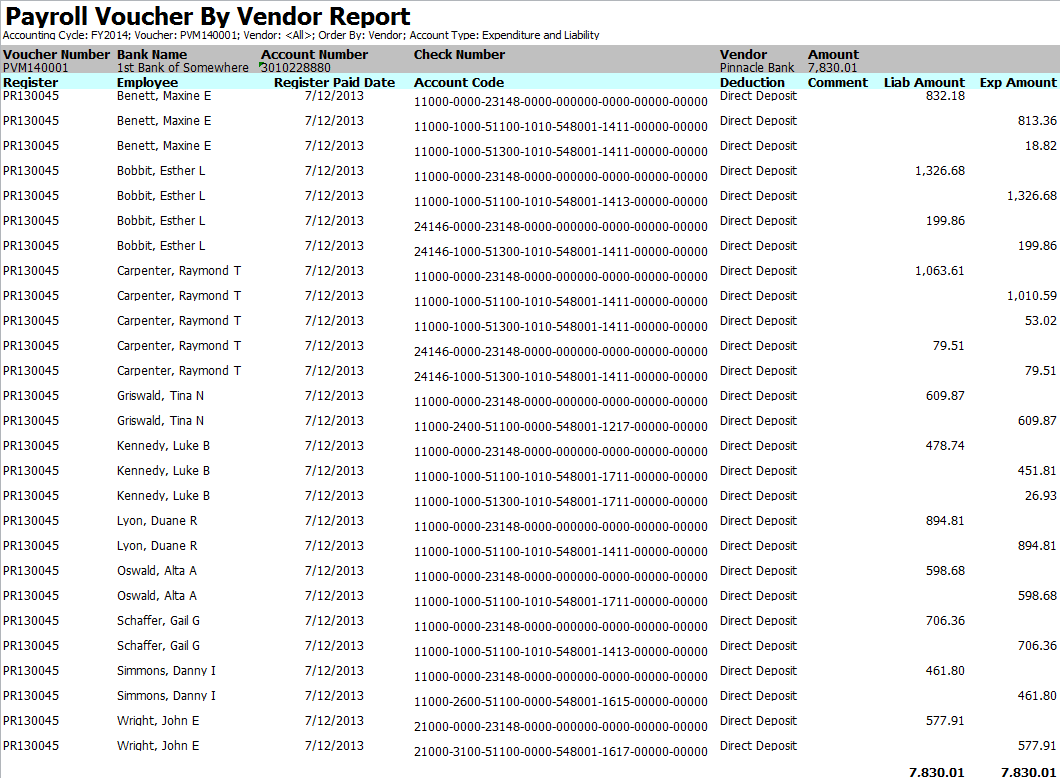Image resolution: width=1060 pixels, height=778 pixels.
Task: Click liability amount 461.80
Action: tap(945, 671)
